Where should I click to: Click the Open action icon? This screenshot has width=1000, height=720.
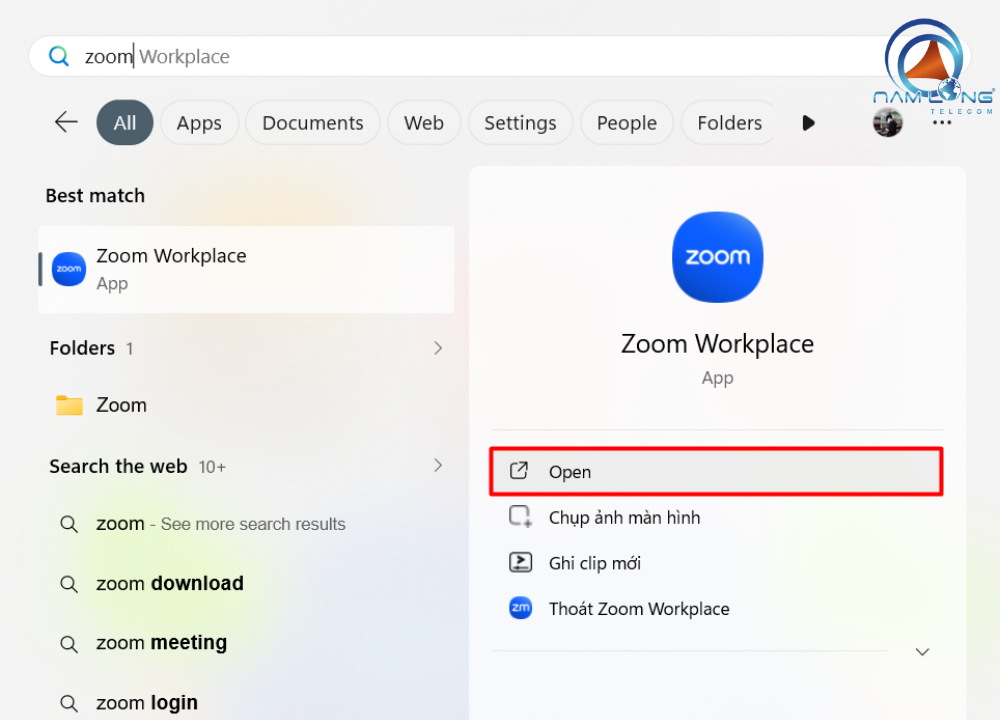click(x=519, y=471)
